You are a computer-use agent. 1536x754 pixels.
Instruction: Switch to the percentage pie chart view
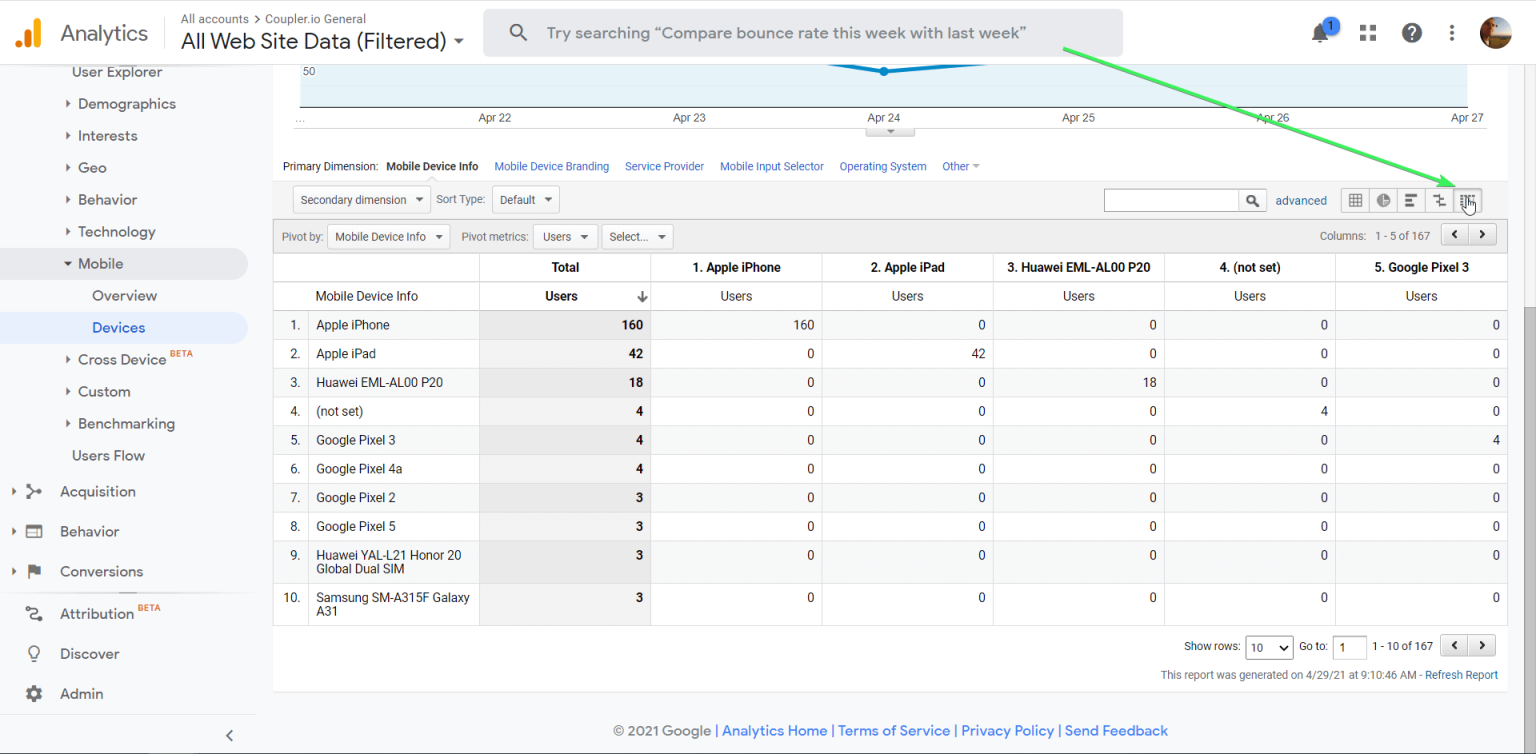(x=1383, y=200)
